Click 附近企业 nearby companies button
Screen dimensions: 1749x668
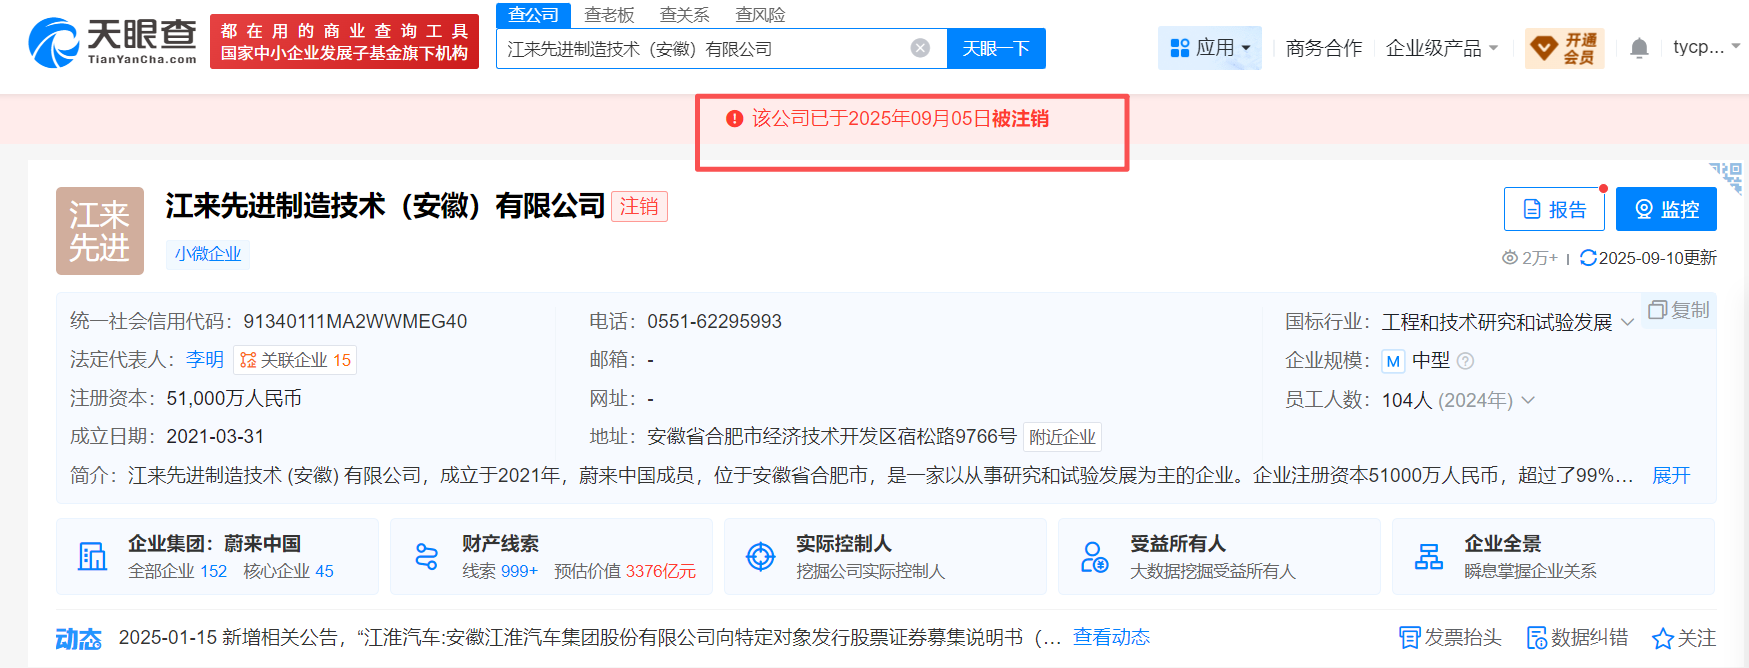coord(1062,437)
